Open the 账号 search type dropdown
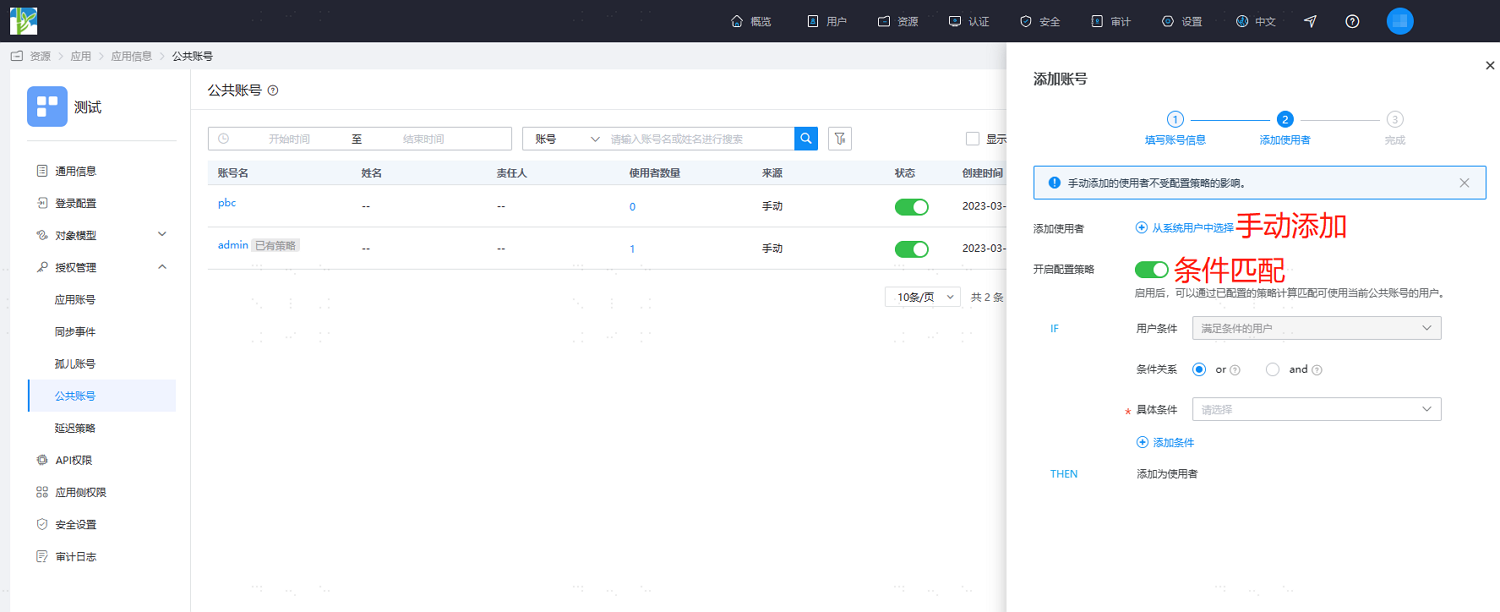The height and width of the screenshot is (612, 1500). [x=565, y=139]
